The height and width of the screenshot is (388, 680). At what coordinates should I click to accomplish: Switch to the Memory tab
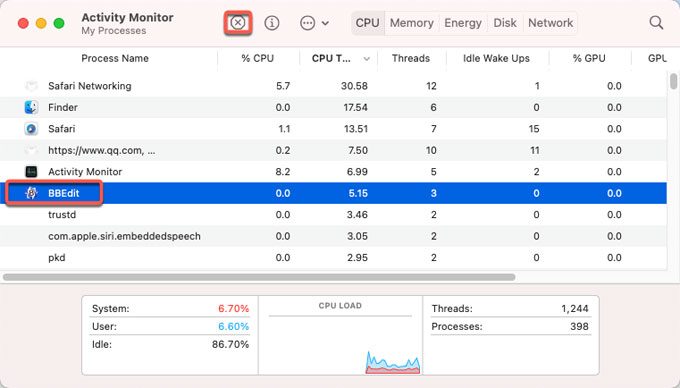[x=412, y=23]
